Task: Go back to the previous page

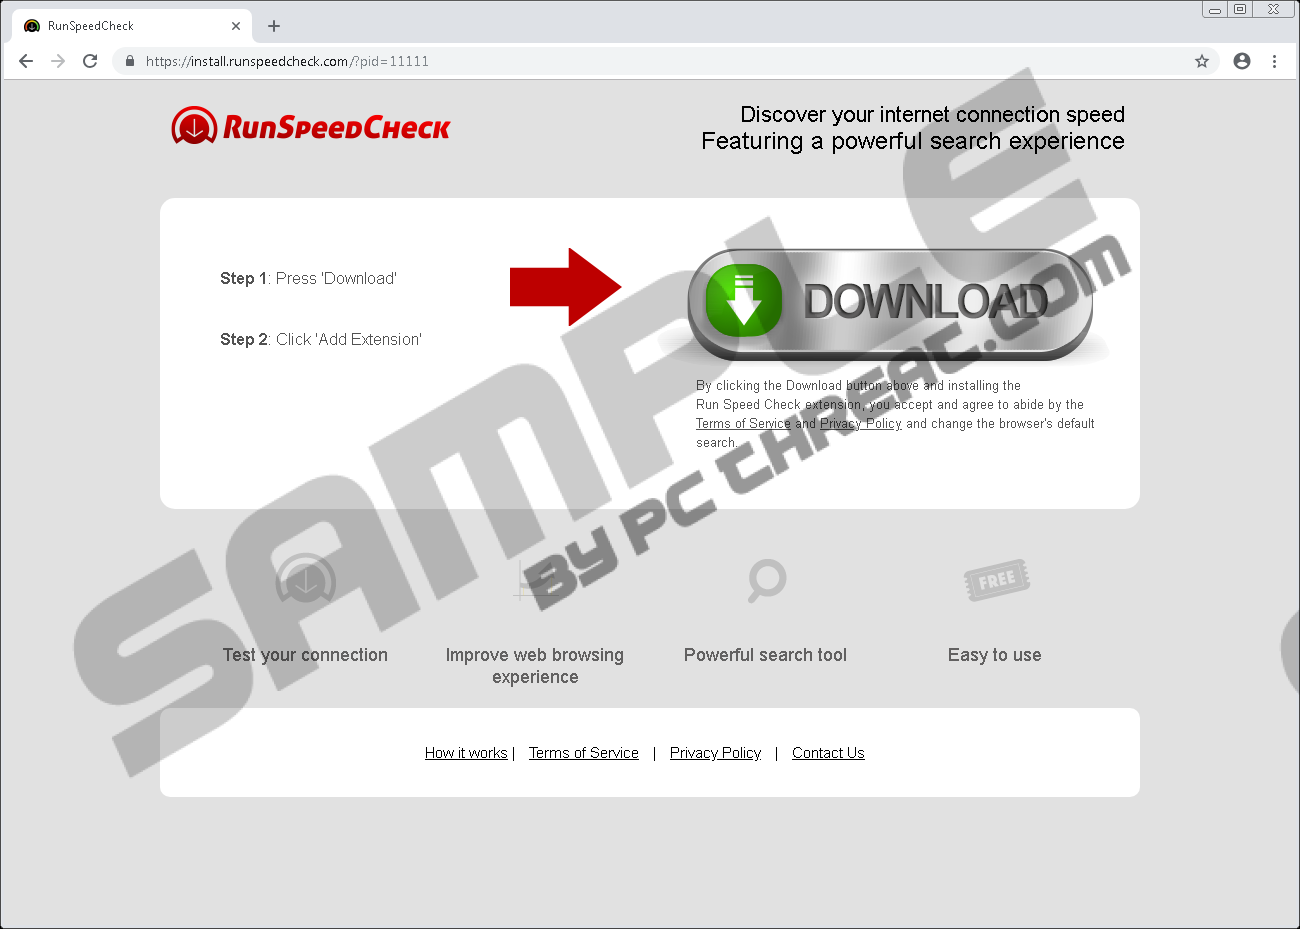Action: coord(26,61)
